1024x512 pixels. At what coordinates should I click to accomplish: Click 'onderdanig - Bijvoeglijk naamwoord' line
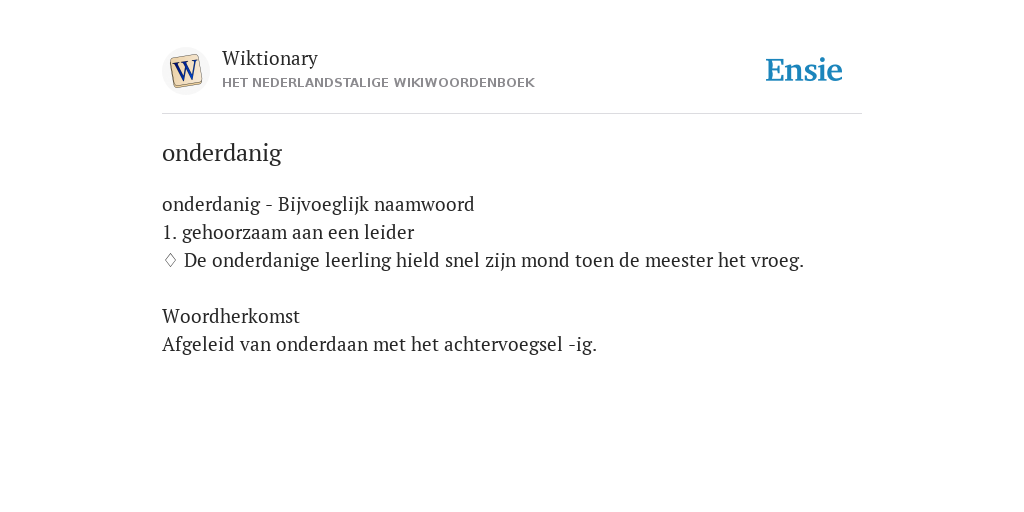click(x=318, y=205)
